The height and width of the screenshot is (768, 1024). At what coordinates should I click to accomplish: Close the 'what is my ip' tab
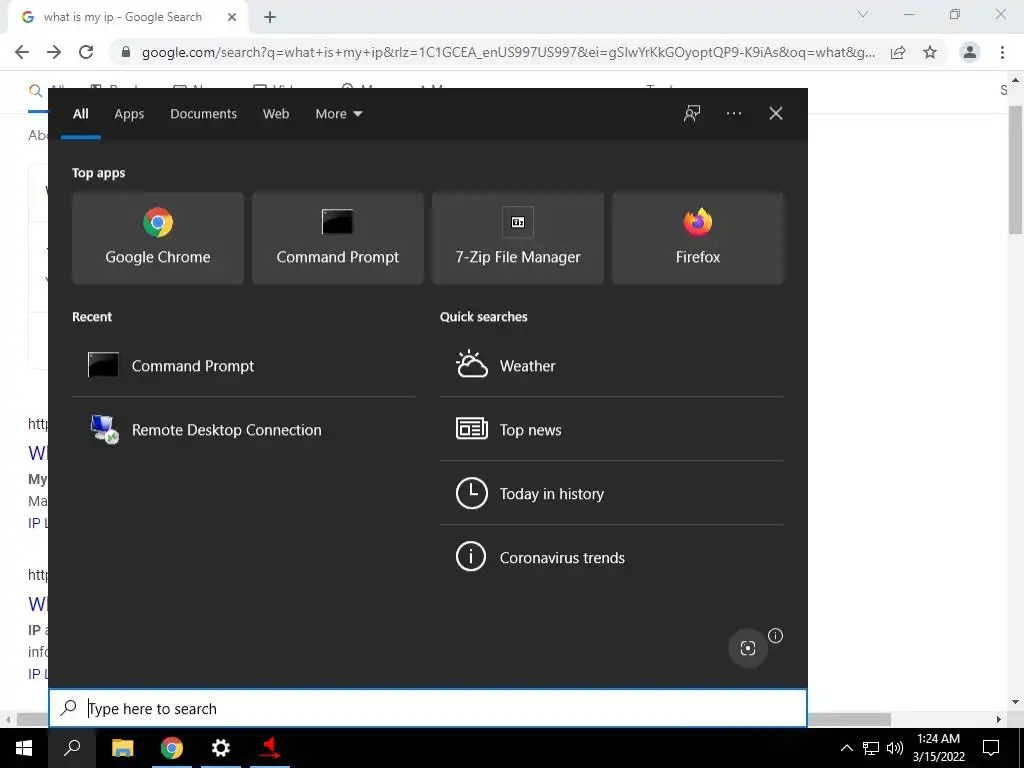tap(232, 18)
